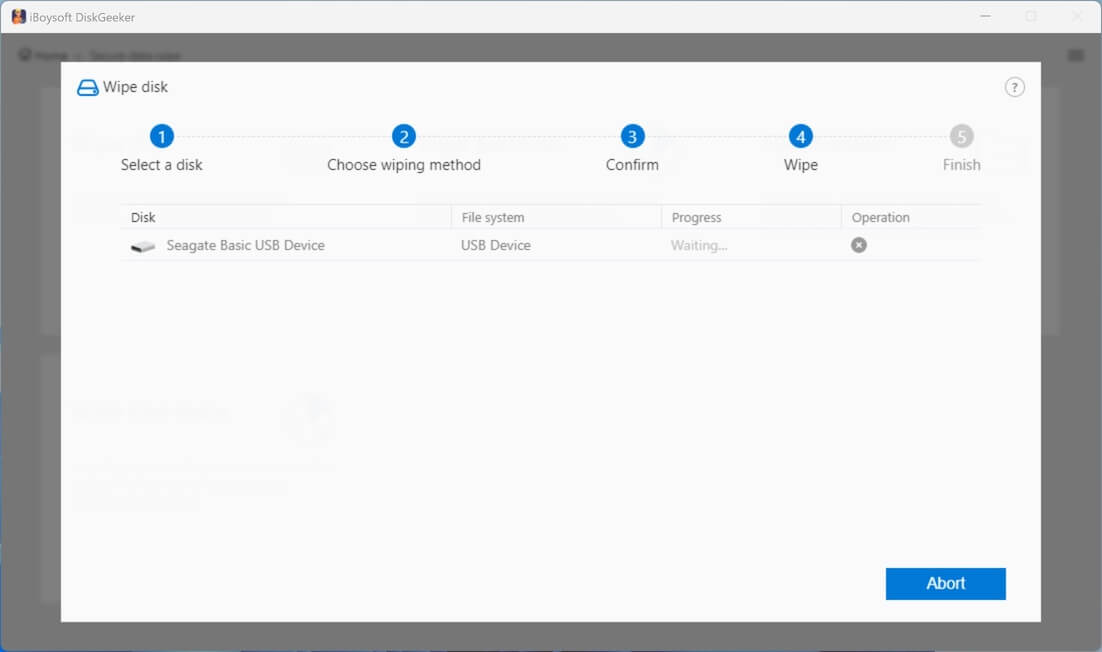Click the 'Waiting...' progress status
This screenshot has height=652, width=1102.
pyautogui.click(x=699, y=245)
